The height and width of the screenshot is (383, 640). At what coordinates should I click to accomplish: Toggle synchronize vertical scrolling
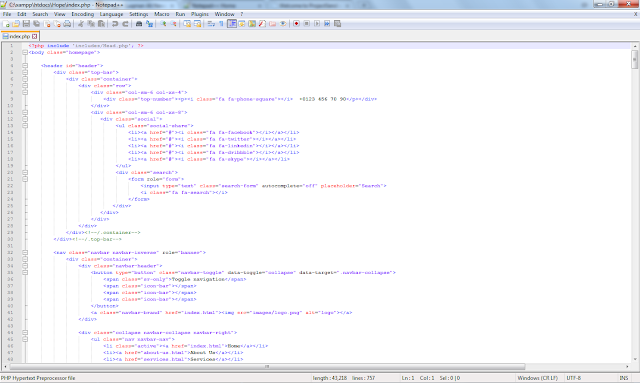coord(187,24)
